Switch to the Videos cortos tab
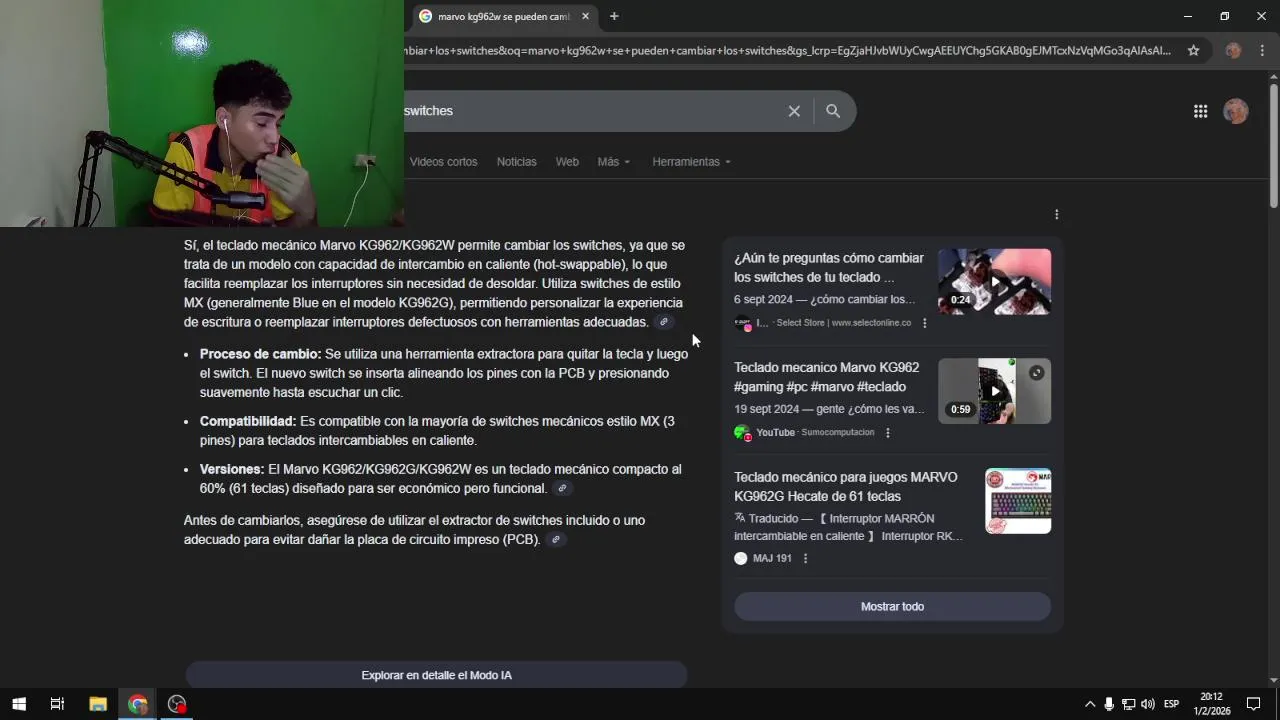 click(x=443, y=162)
